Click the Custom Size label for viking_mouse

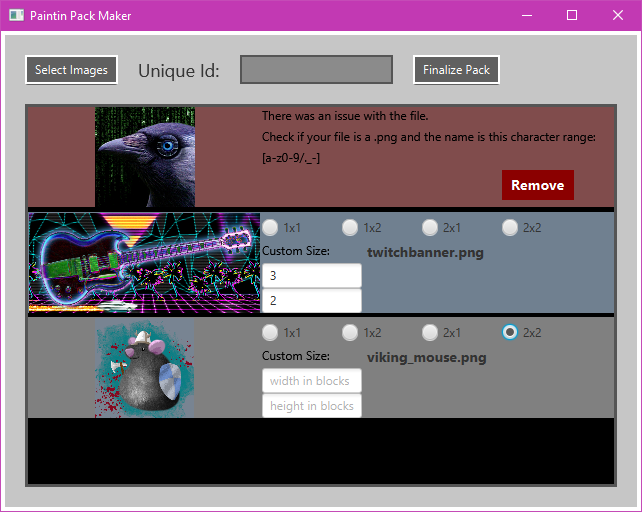(296, 356)
